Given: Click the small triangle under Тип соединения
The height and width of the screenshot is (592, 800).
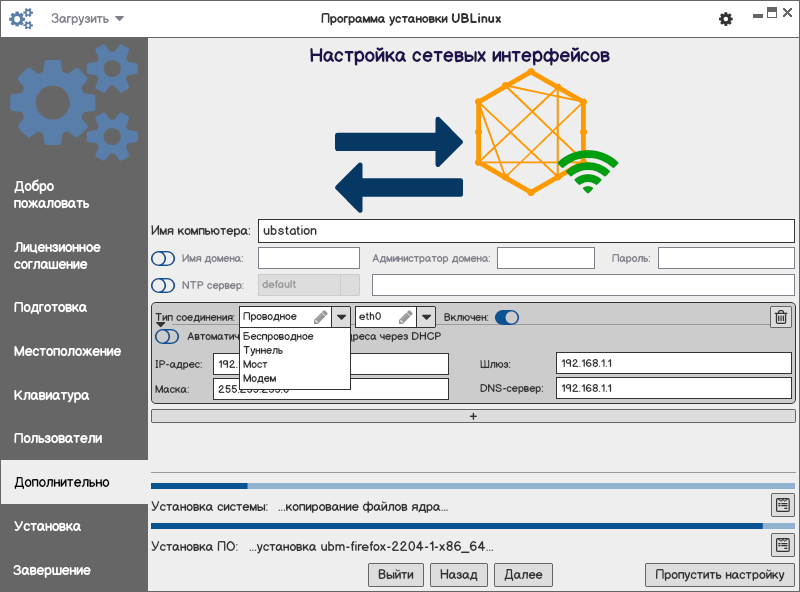Looking at the screenshot, I should 161,325.
